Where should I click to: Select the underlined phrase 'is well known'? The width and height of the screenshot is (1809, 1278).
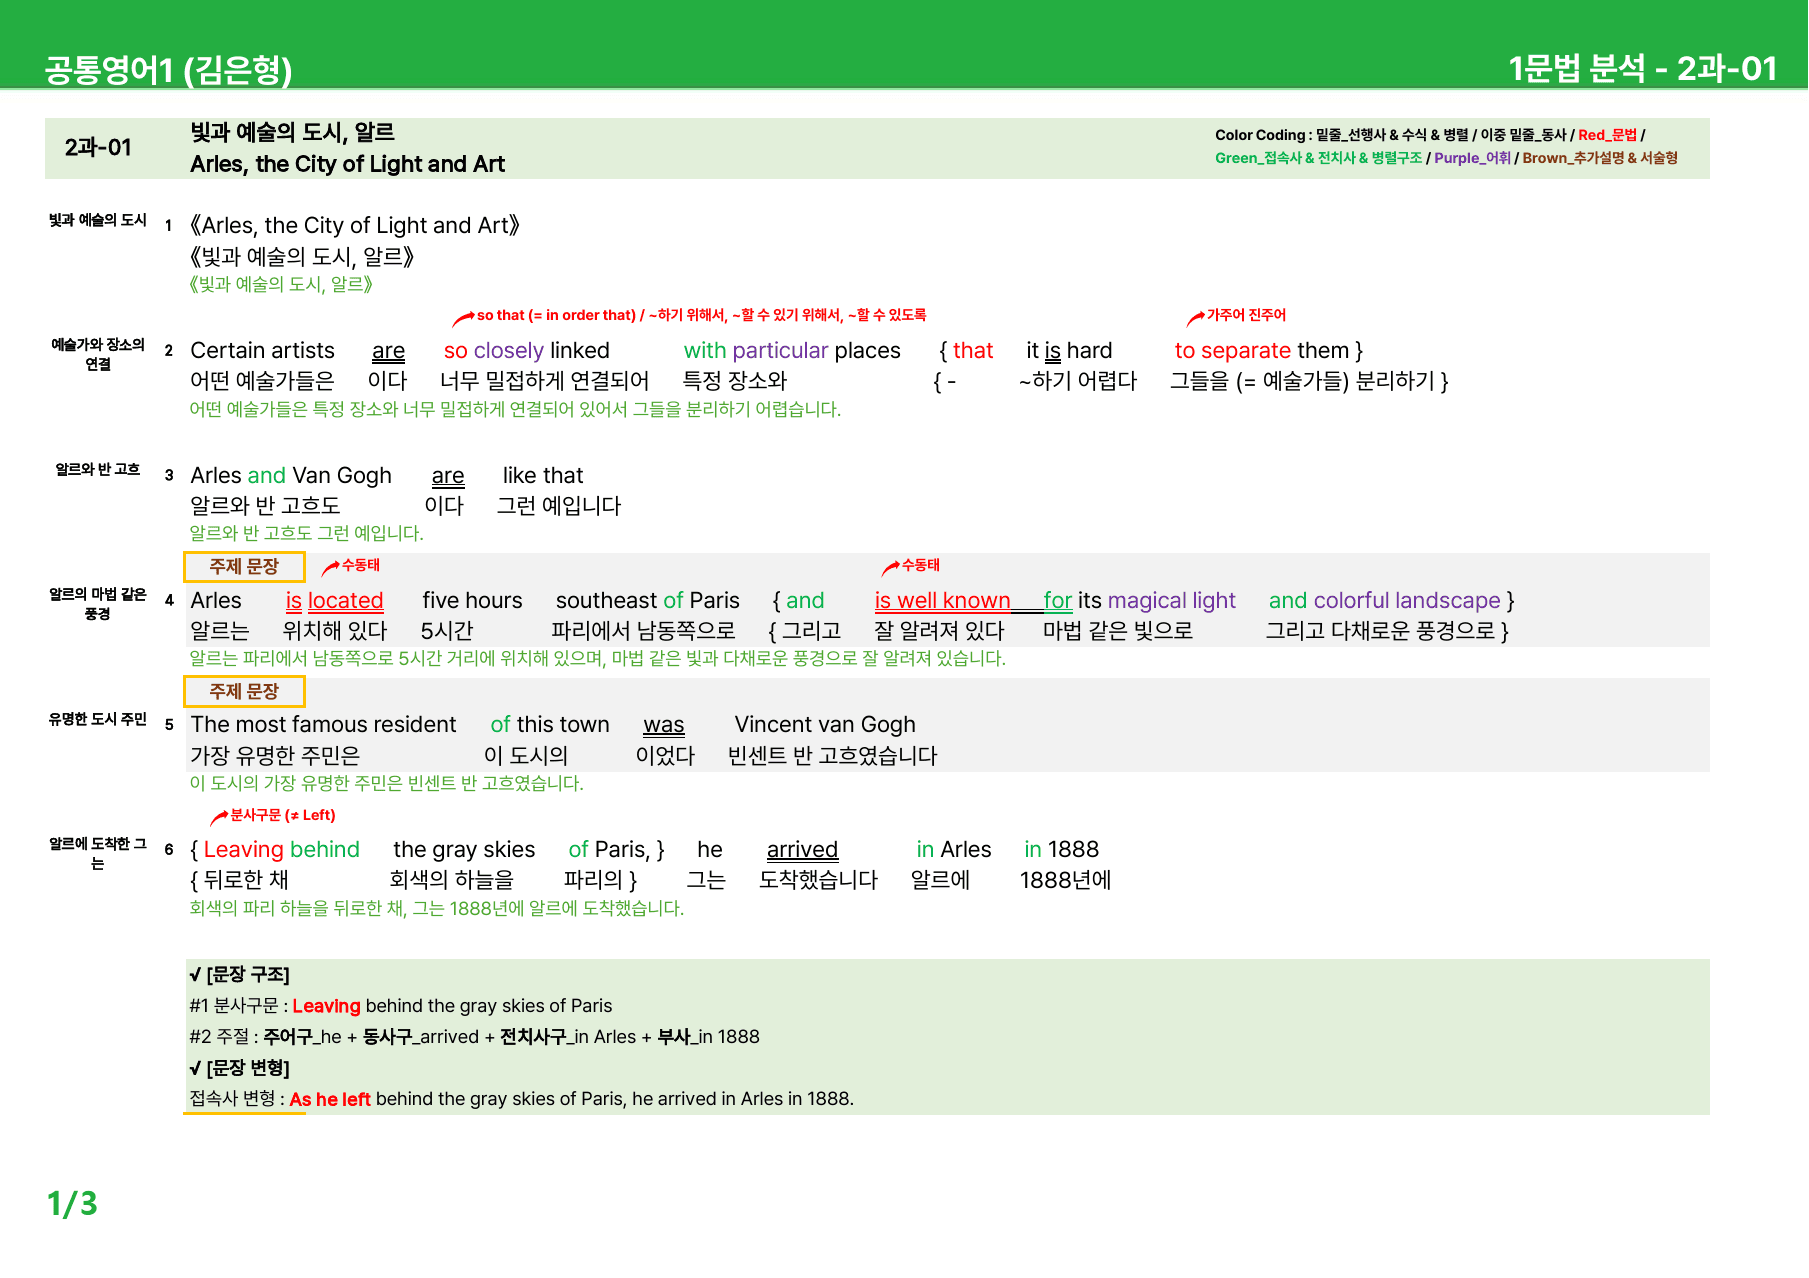click(942, 601)
